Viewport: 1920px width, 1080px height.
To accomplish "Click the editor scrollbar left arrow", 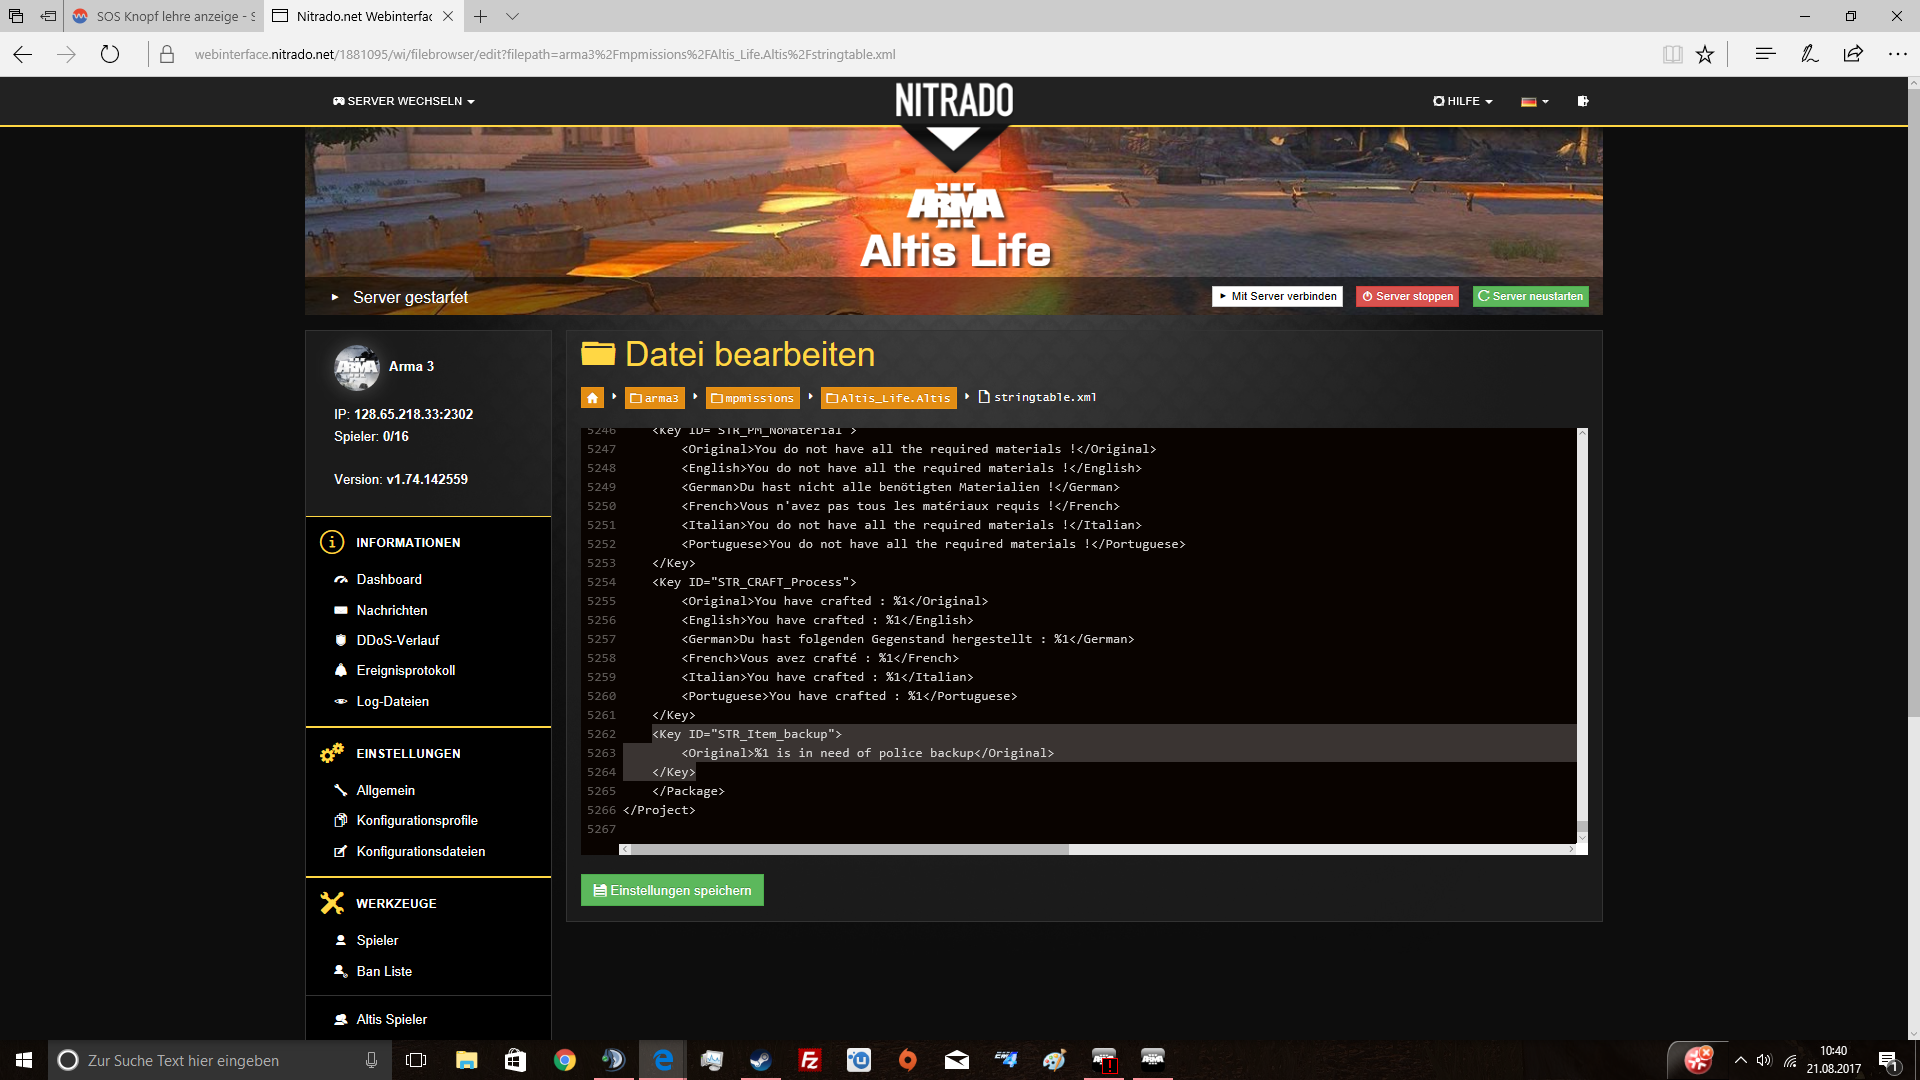I will click(x=625, y=849).
